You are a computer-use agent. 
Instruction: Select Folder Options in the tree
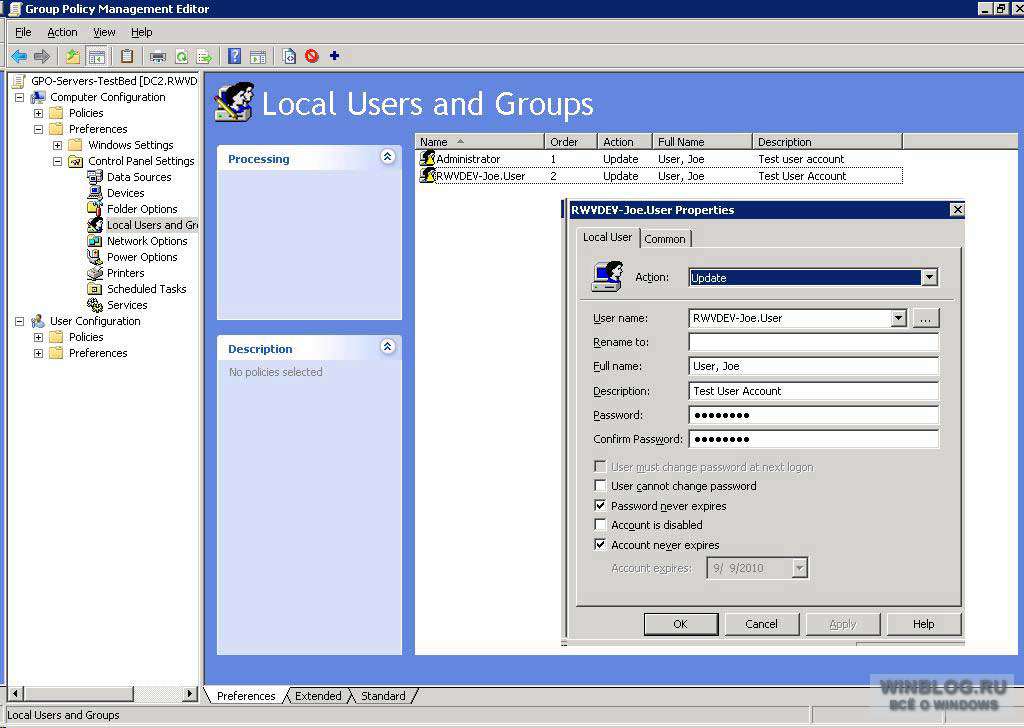(x=142, y=209)
